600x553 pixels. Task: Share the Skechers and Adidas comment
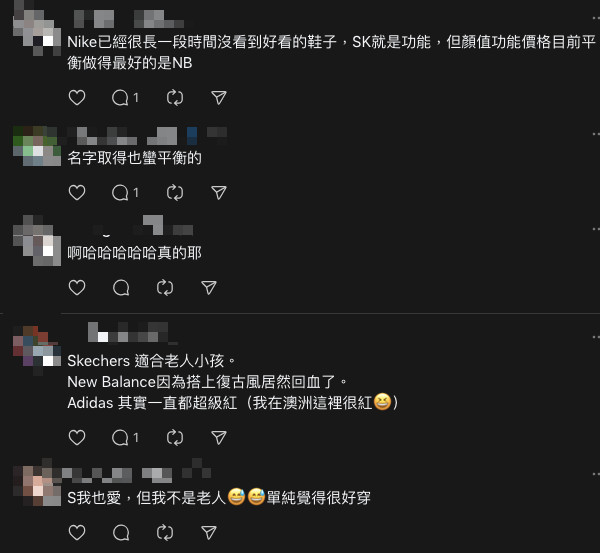[x=219, y=437]
